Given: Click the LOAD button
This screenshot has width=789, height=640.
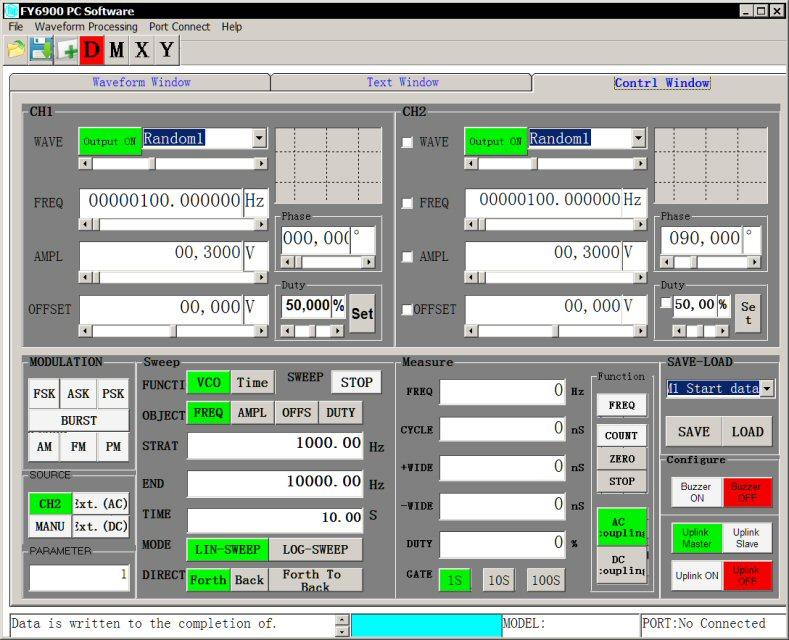Looking at the screenshot, I should 747,432.
